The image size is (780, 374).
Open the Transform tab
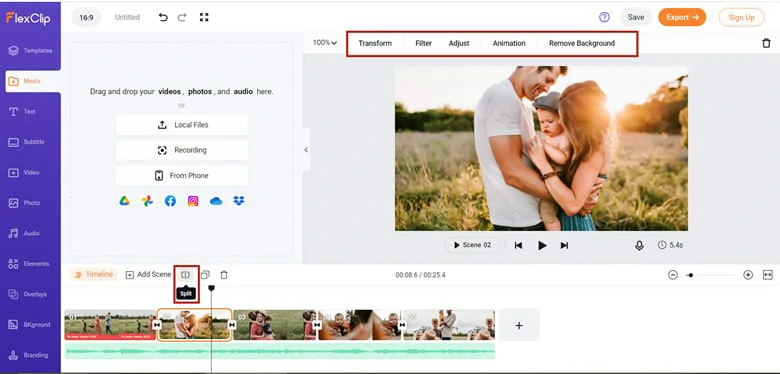(375, 43)
